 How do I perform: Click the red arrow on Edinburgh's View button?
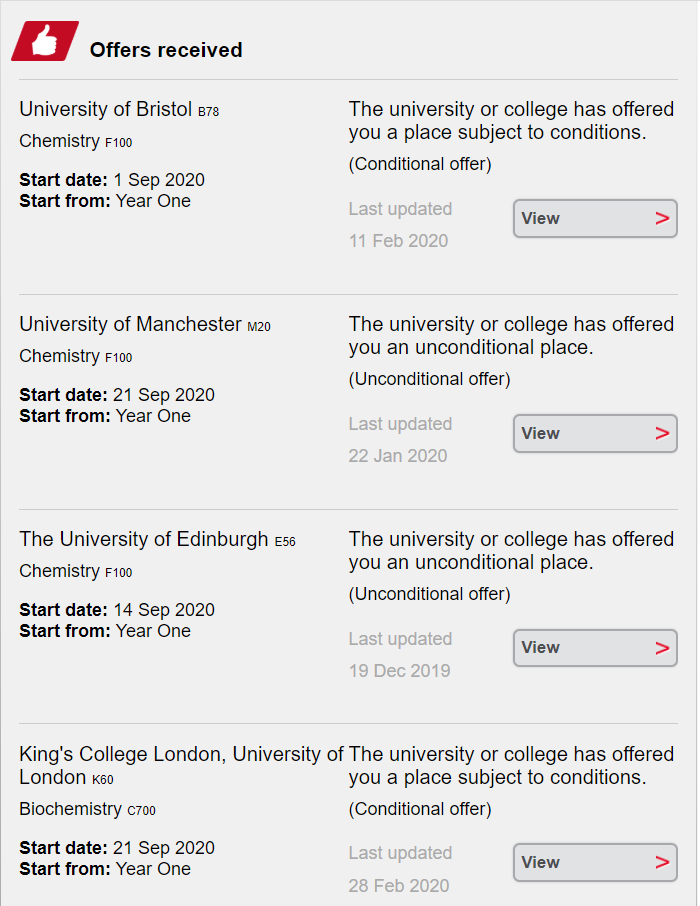coord(662,648)
